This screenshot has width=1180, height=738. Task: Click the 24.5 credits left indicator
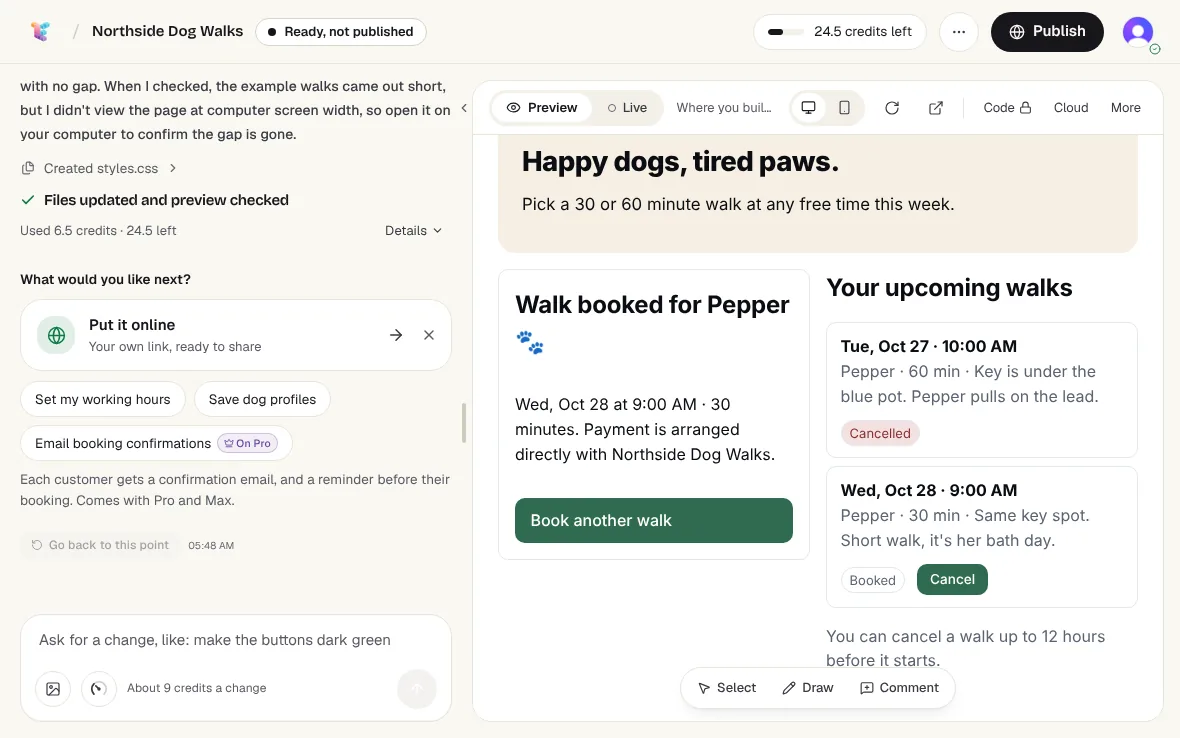pos(839,32)
